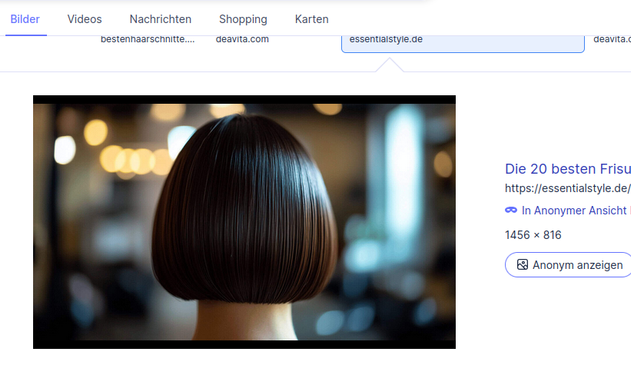The height and width of the screenshot is (365, 631).
Task: Select the Karten tab
Action: pyautogui.click(x=311, y=19)
